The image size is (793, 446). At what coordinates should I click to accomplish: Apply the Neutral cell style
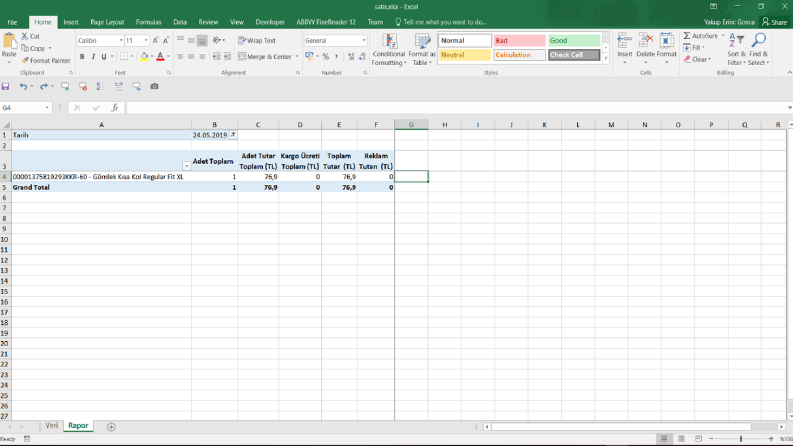pyautogui.click(x=465, y=55)
